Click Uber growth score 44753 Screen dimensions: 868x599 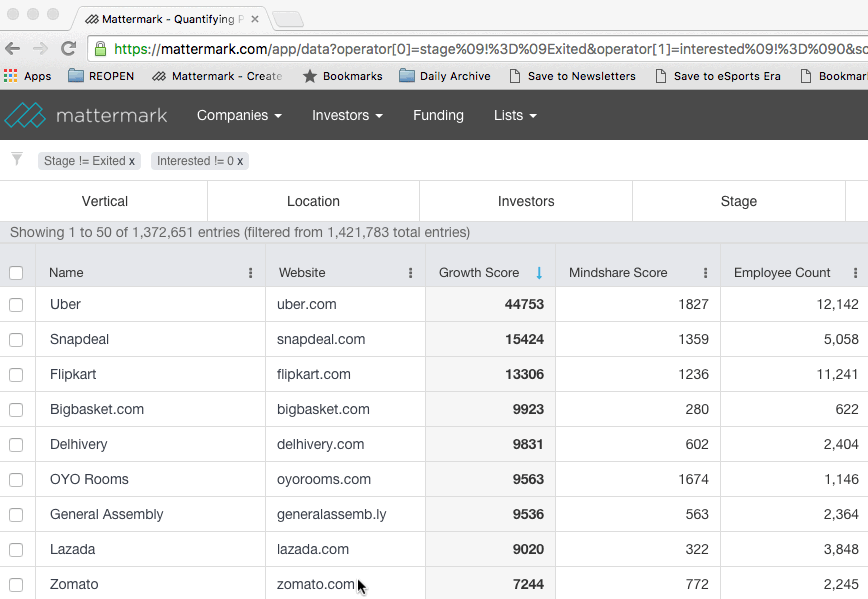pos(524,304)
